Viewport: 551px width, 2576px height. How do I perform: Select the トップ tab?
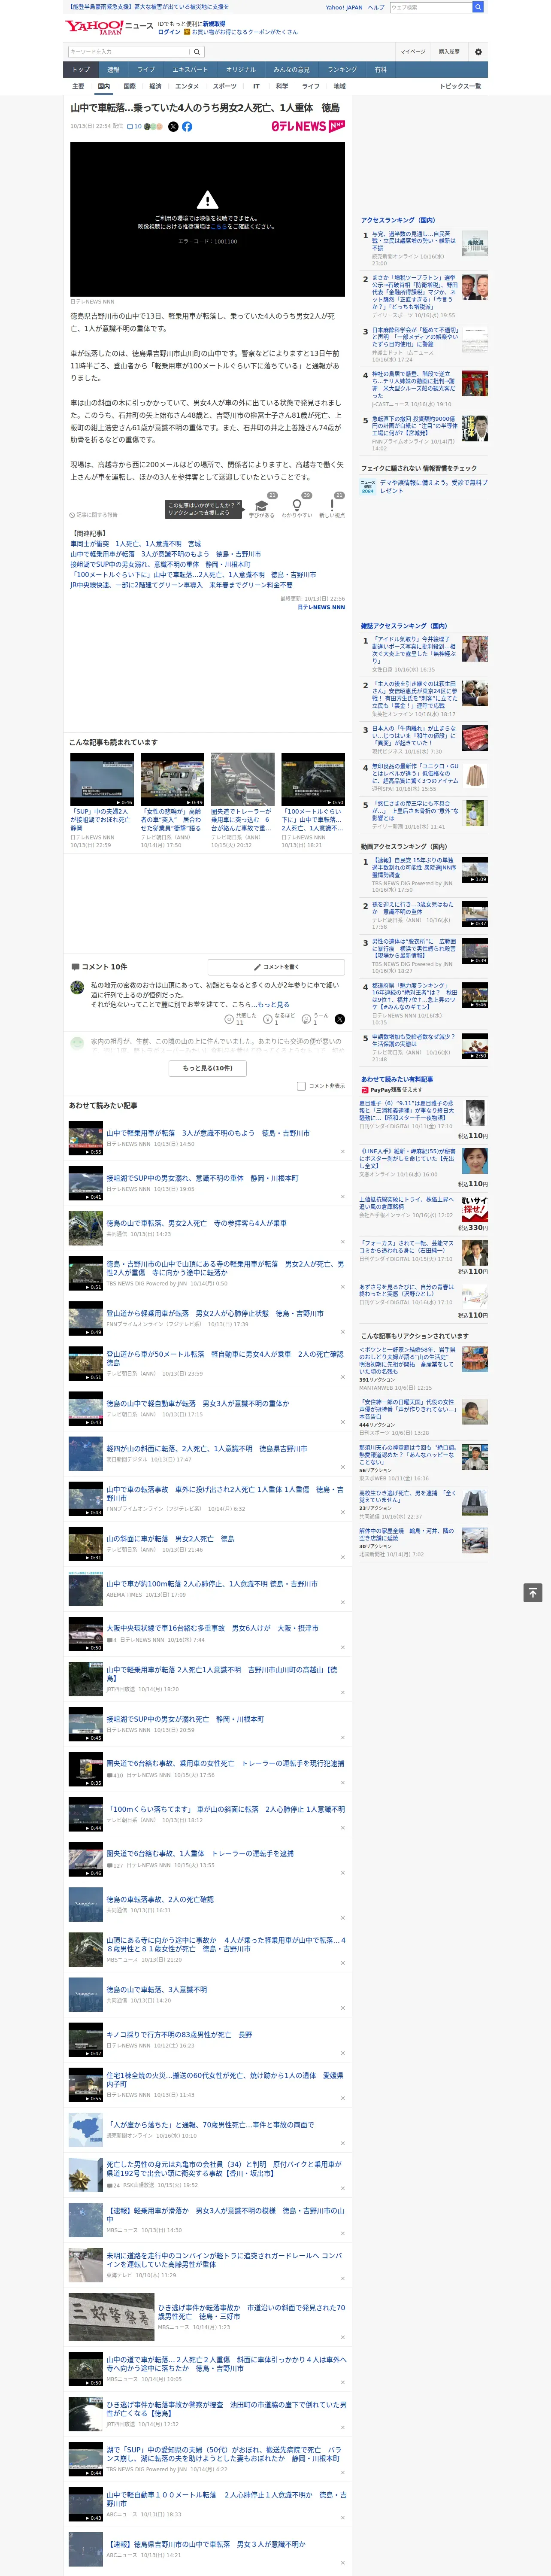[x=81, y=70]
